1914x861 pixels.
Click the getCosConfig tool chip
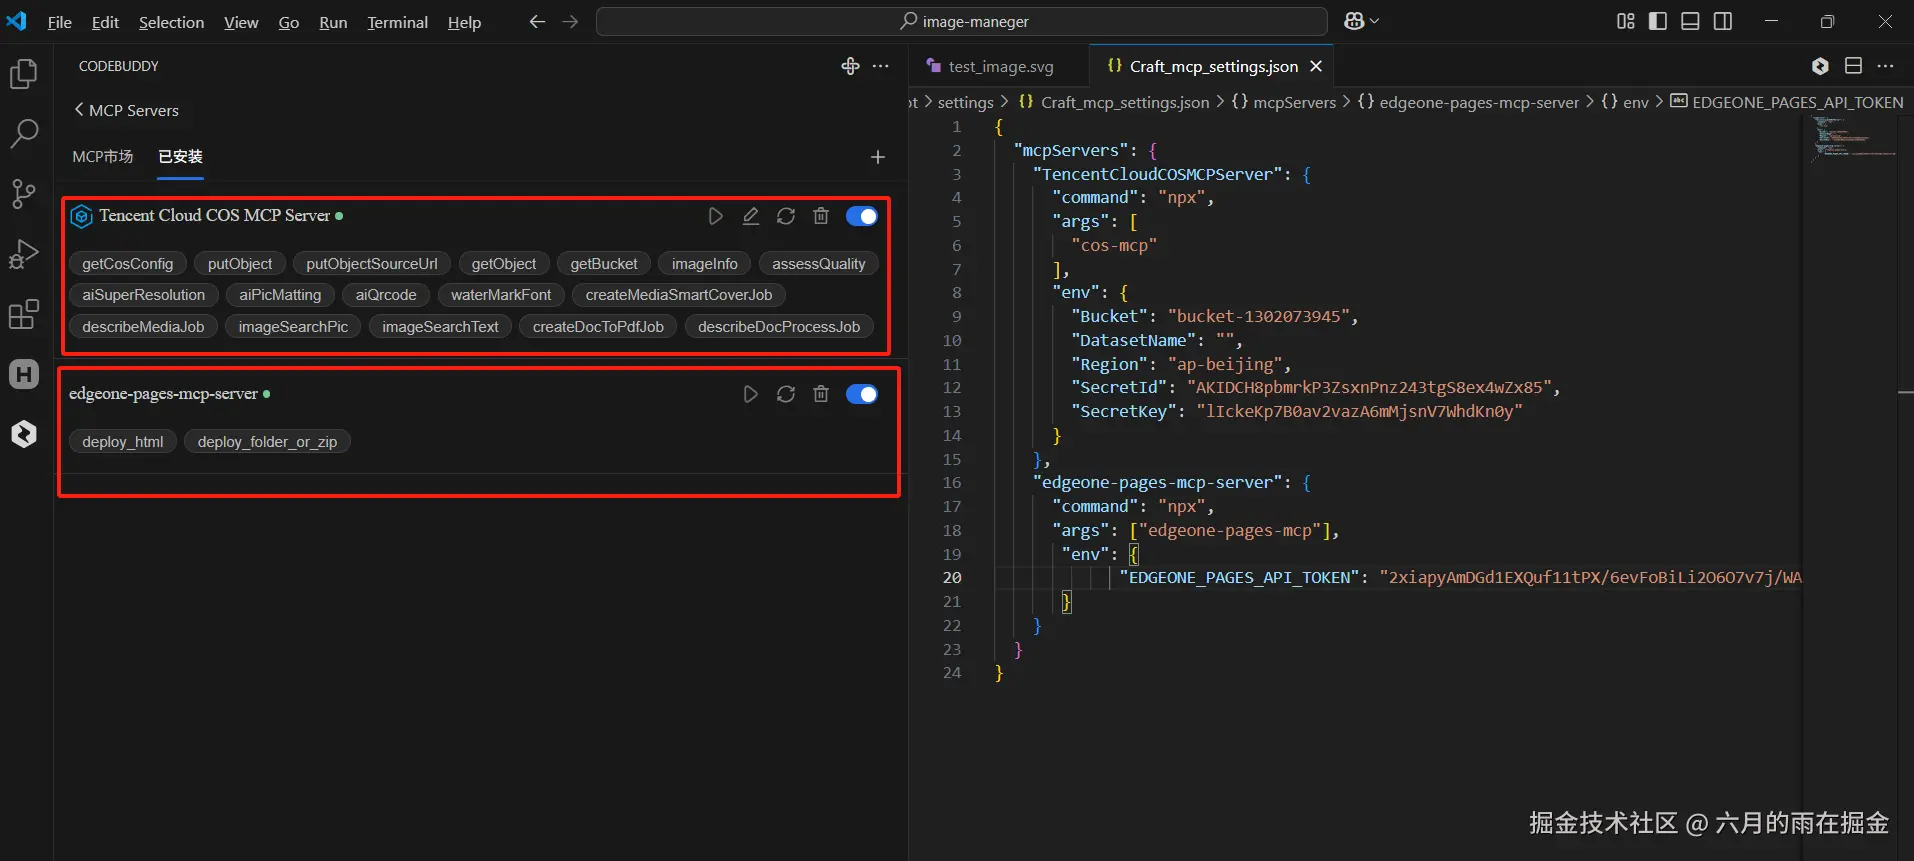[x=128, y=264]
